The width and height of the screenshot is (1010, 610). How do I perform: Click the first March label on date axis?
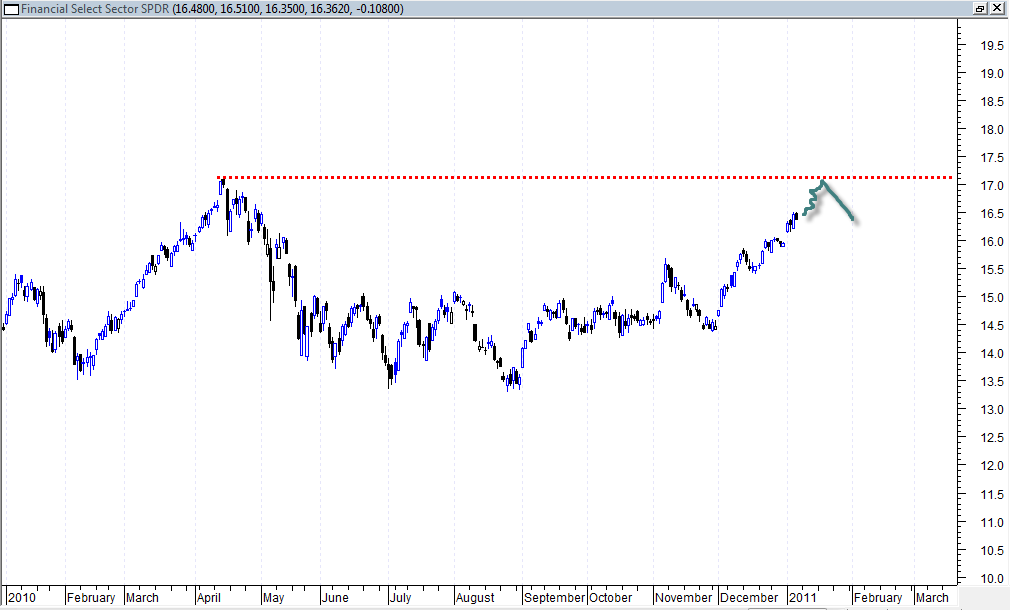point(142,598)
